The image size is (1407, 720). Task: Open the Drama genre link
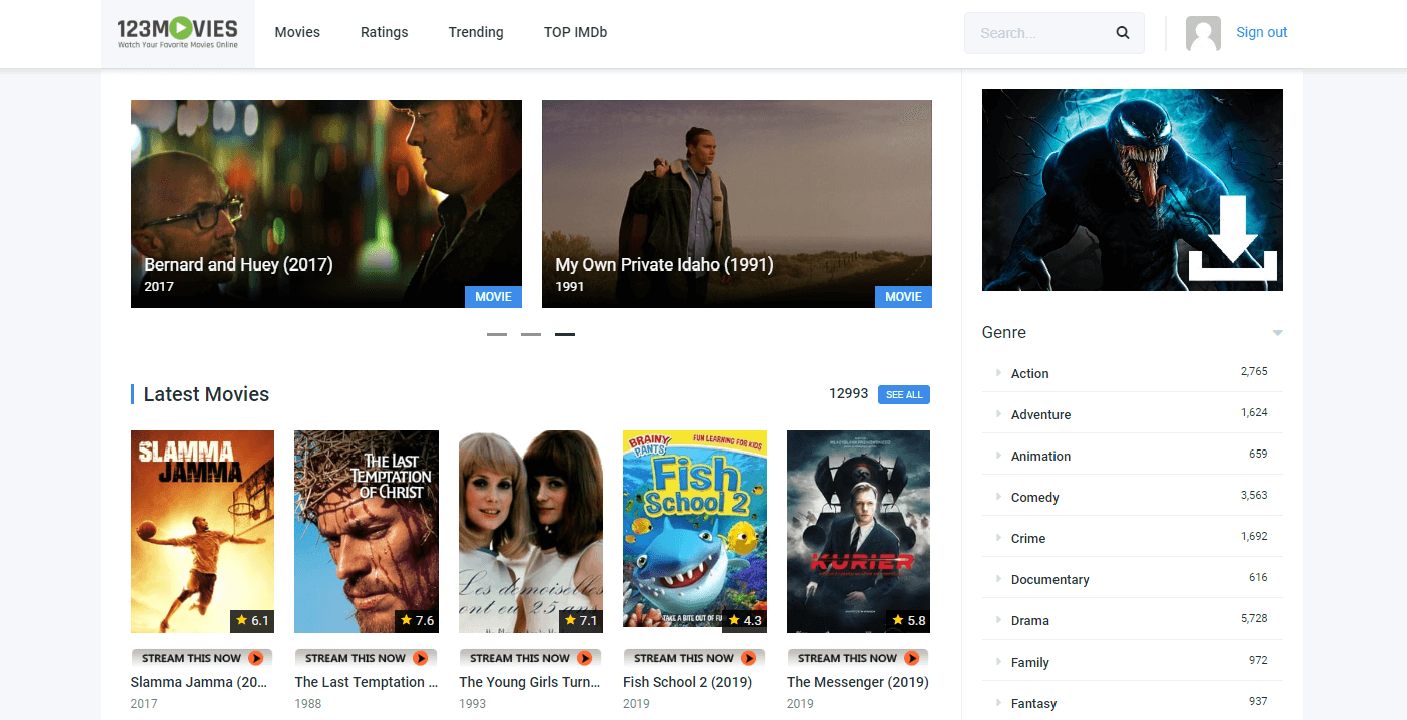pyautogui.click(x=1029, y=620)
